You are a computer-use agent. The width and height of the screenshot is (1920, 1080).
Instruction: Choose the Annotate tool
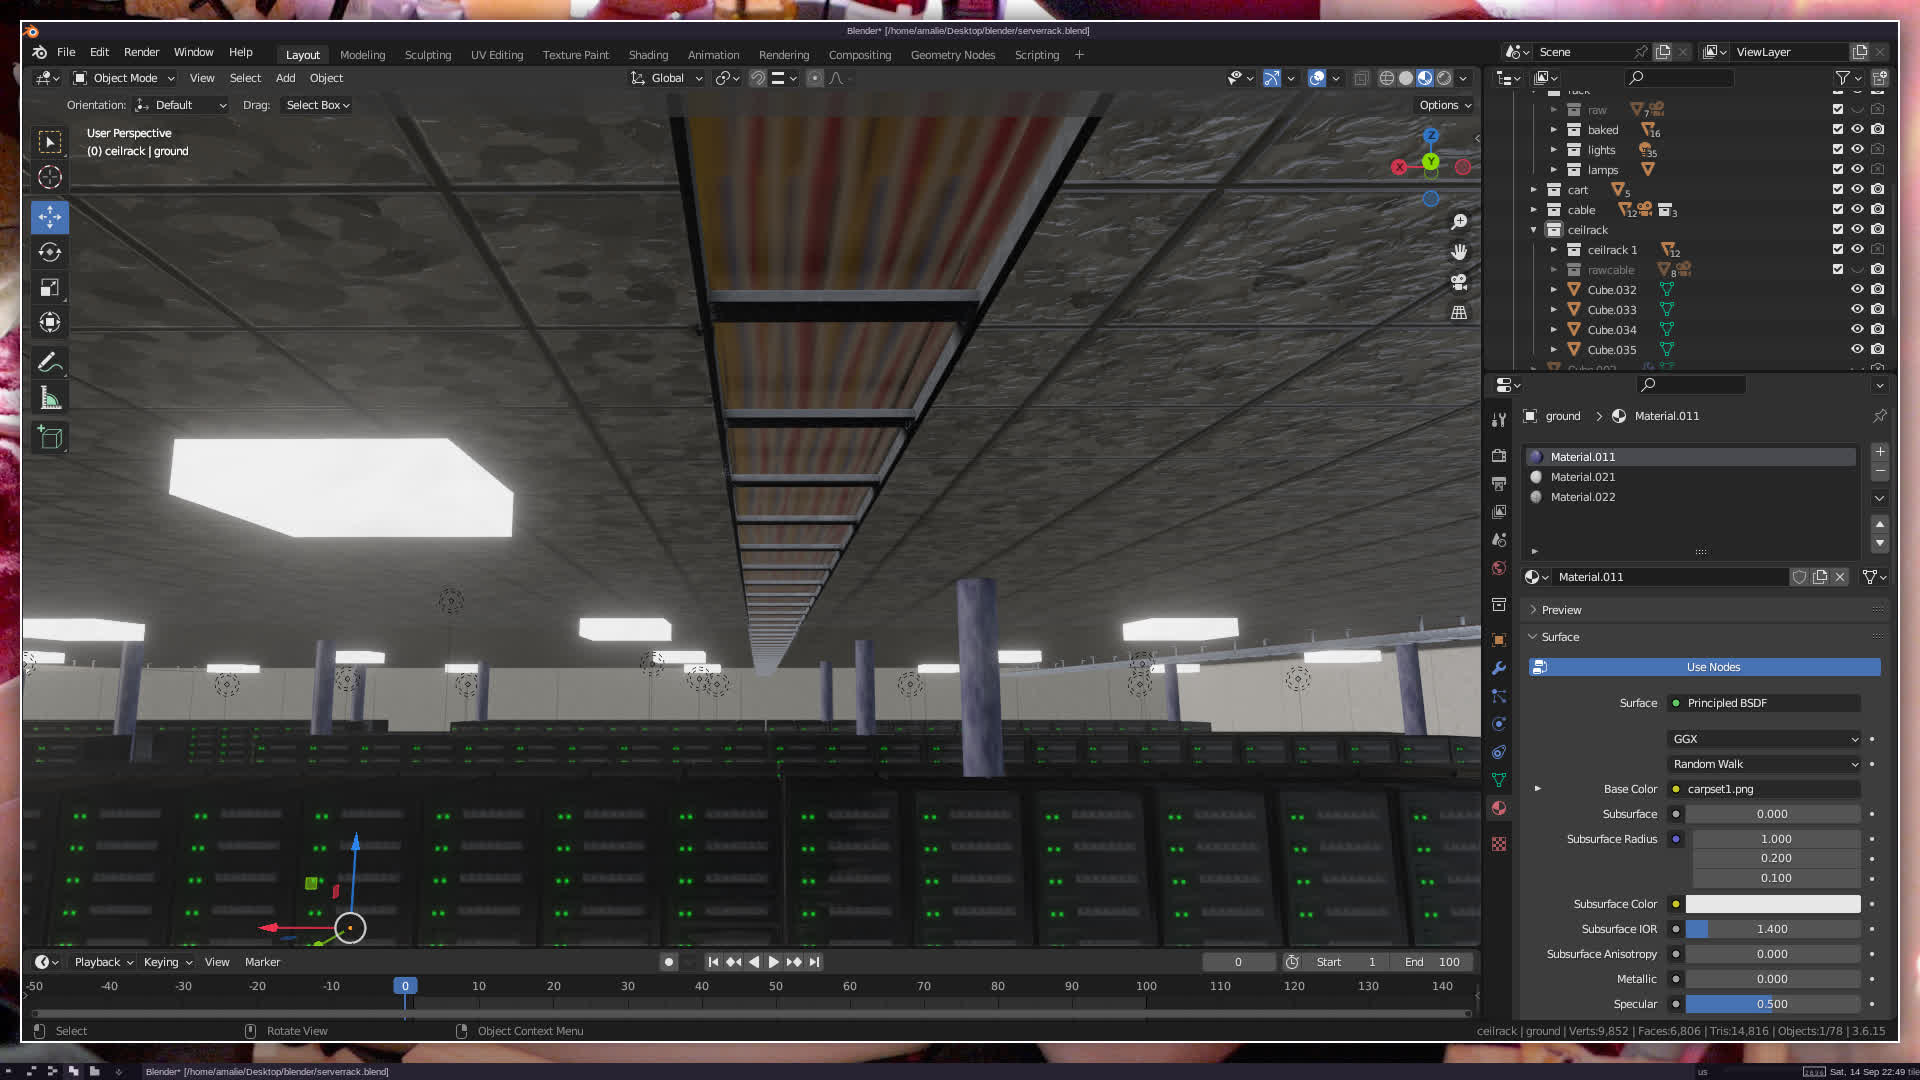tap(50, 363)
